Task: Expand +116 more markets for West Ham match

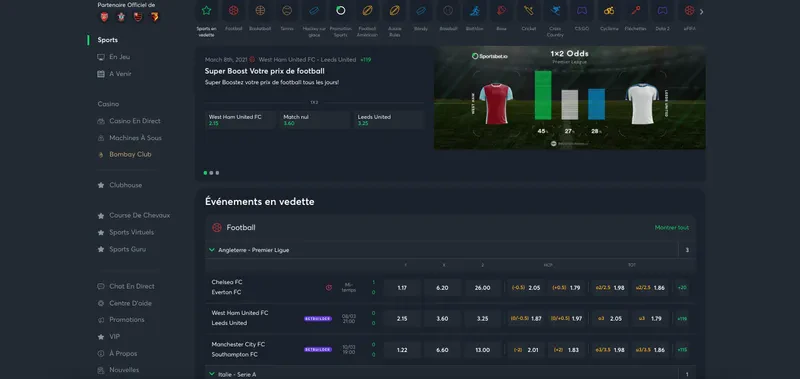Action: pyautogui.click(x=682, y=319)
